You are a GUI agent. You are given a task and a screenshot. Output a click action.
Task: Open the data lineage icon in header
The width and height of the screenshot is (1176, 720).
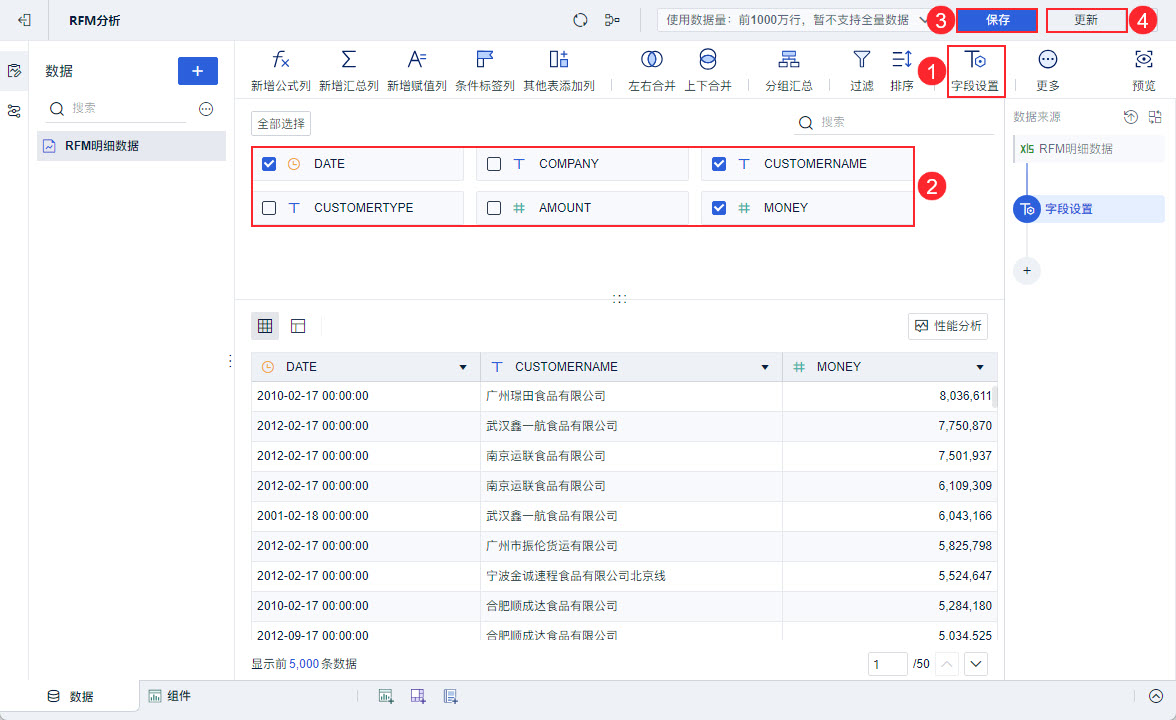point(612,20)
